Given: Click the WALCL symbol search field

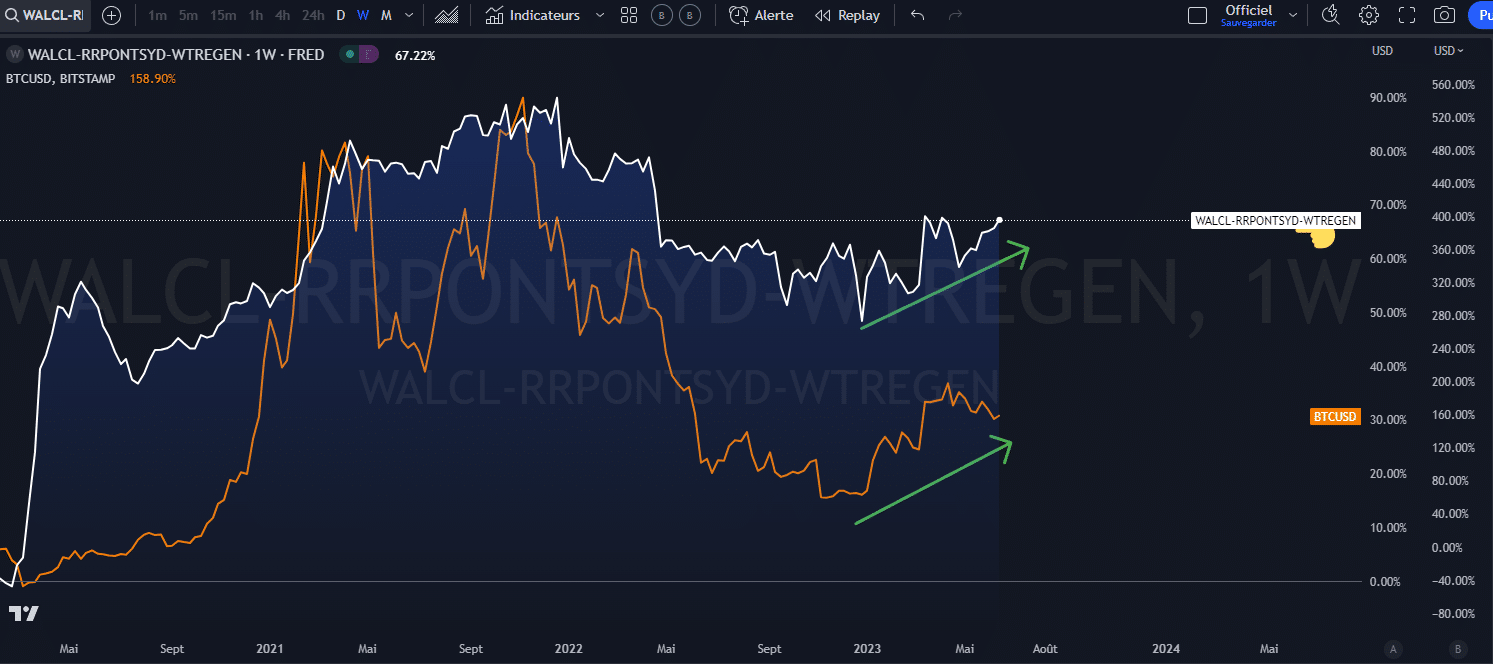Looking at the screenshot, I should point(45,15).
